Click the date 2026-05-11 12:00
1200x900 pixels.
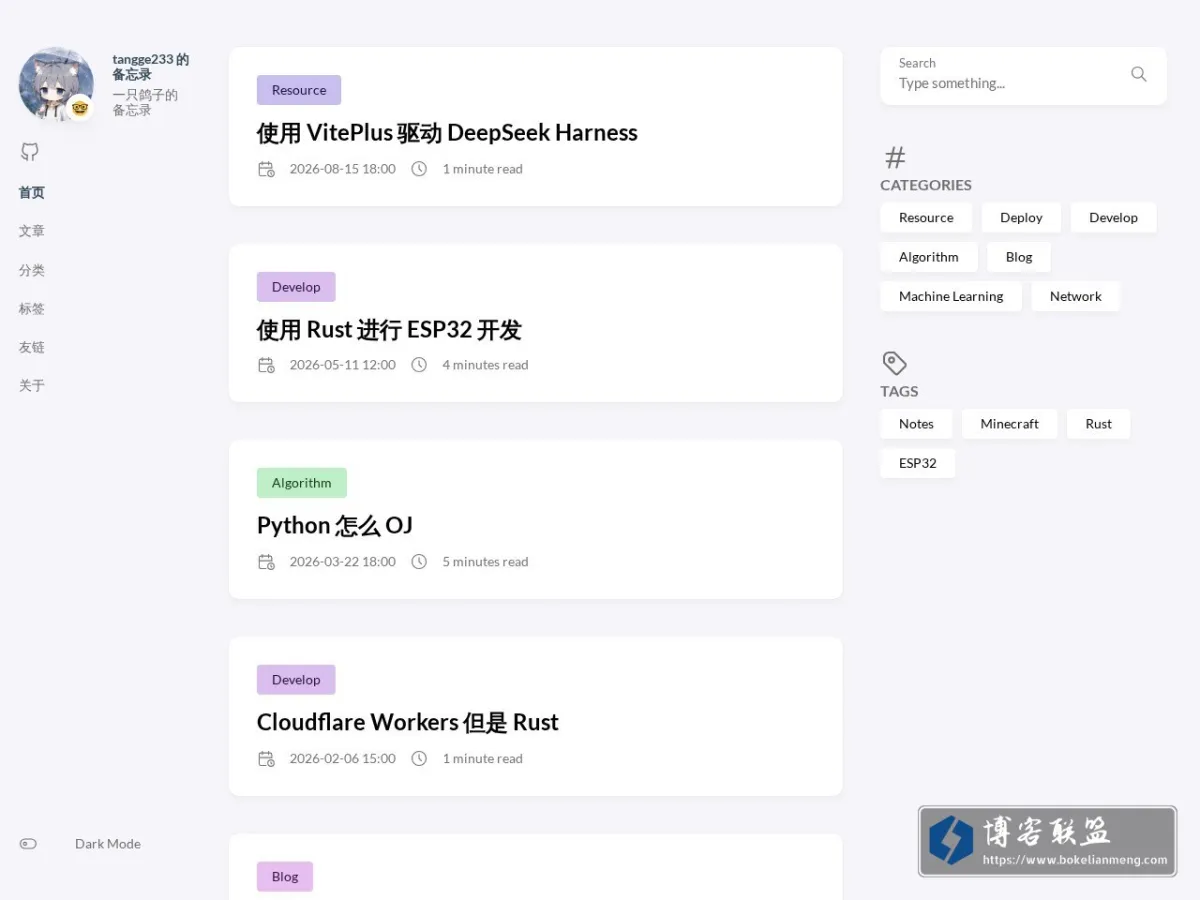coord(343,365)
